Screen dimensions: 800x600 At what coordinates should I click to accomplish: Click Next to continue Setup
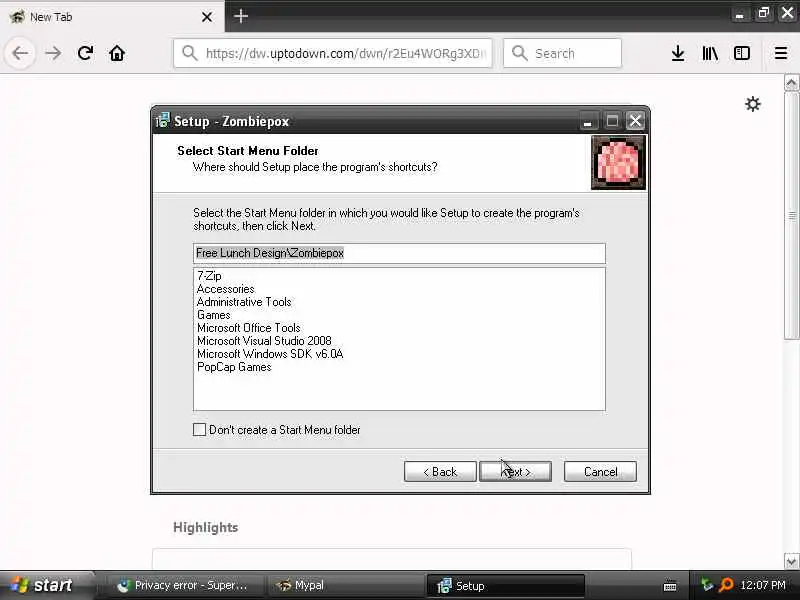click(515, 472)
